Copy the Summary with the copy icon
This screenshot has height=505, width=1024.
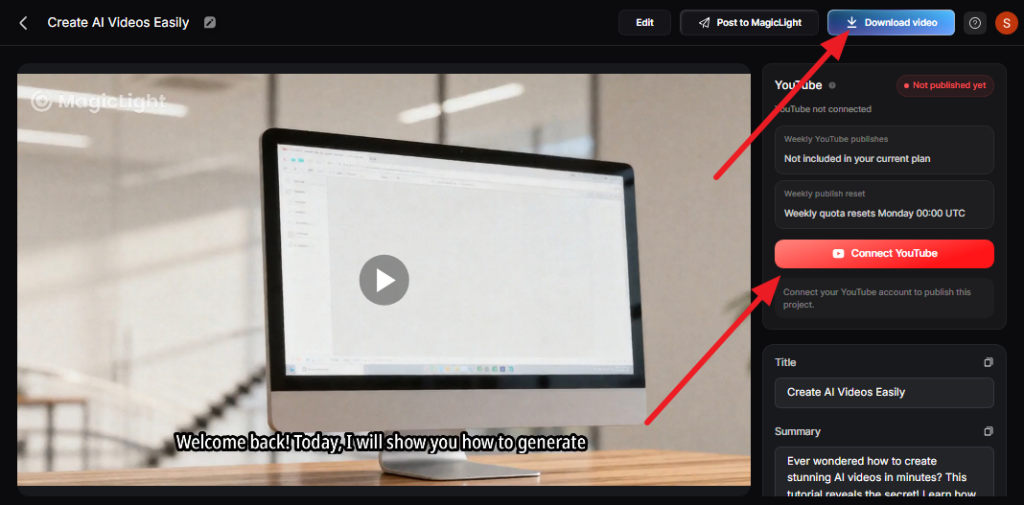pos(988,431)
